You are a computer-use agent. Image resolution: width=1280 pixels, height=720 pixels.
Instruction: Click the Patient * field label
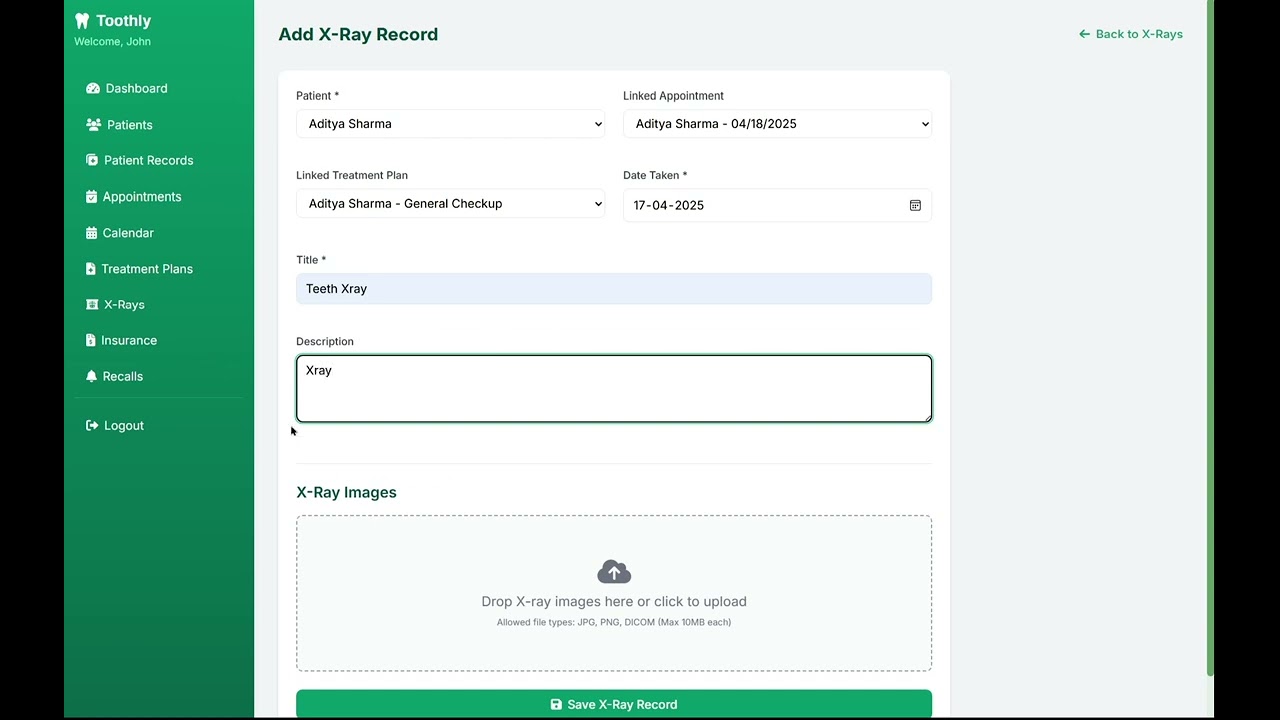coord(318,96)
